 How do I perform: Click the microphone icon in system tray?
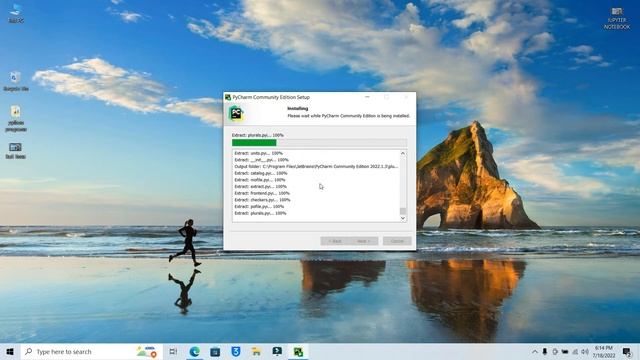coord(544,351)
